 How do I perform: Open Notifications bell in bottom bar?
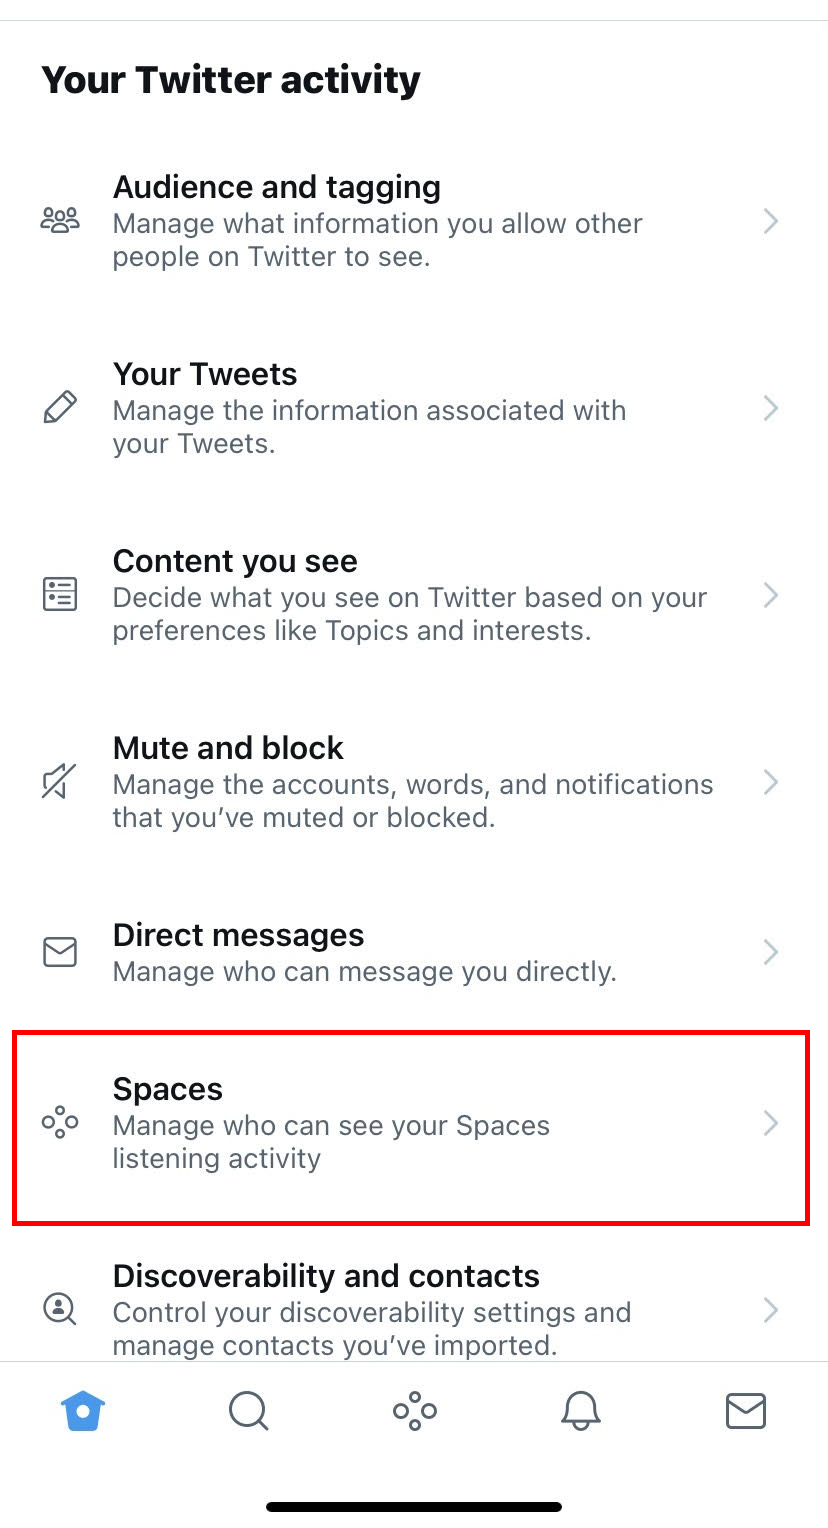coord(580,1412)
